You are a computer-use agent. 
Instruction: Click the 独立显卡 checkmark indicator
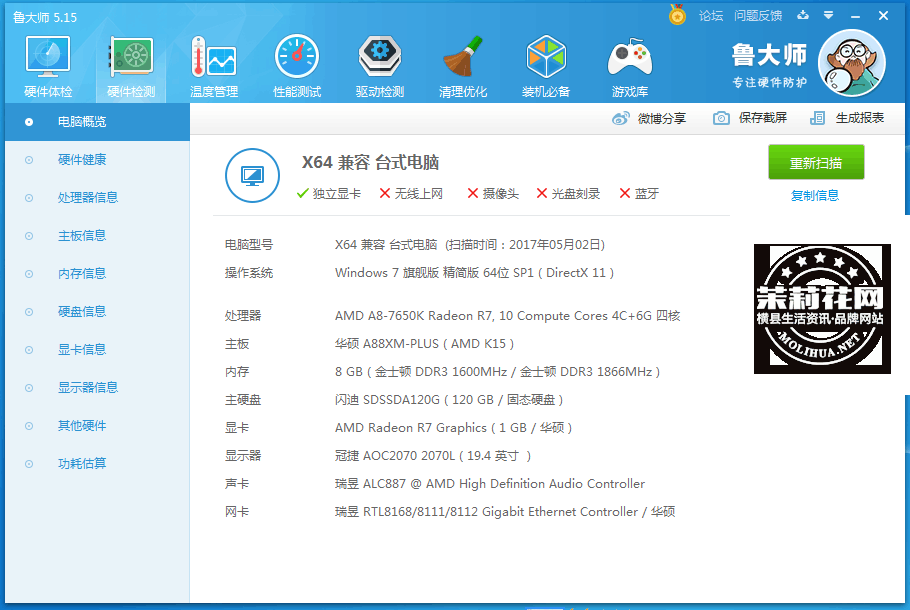click(x=328, y=194)
